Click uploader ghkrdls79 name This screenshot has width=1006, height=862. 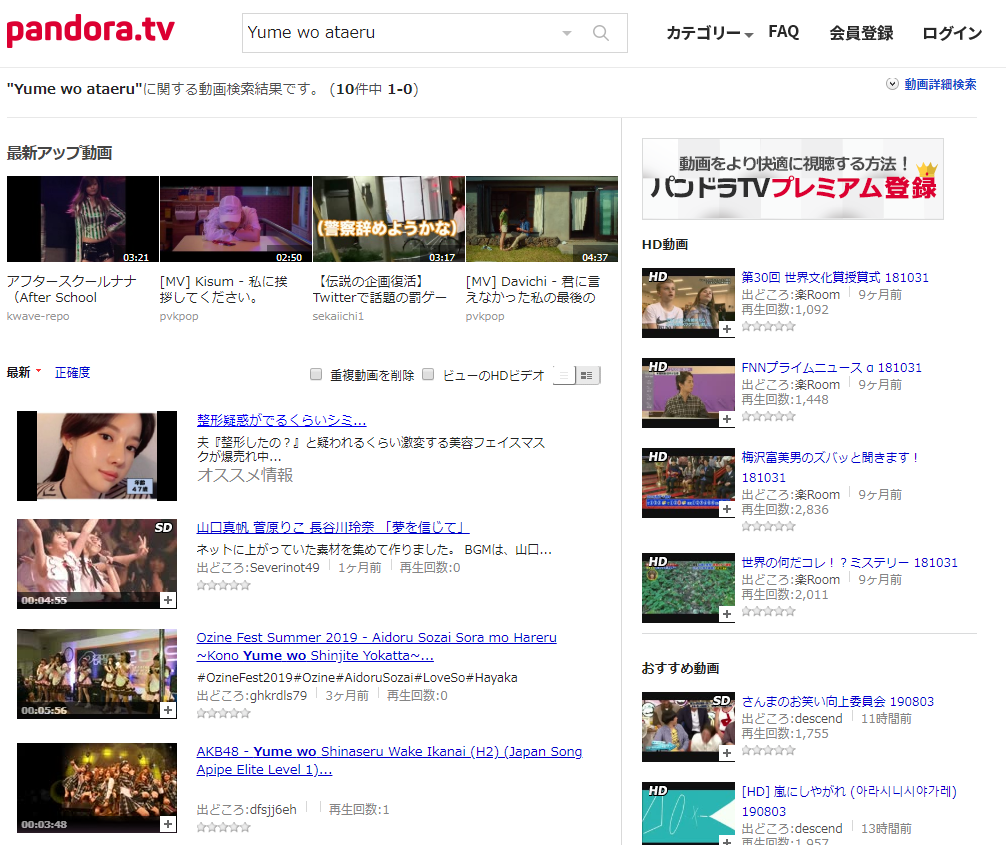278,696
